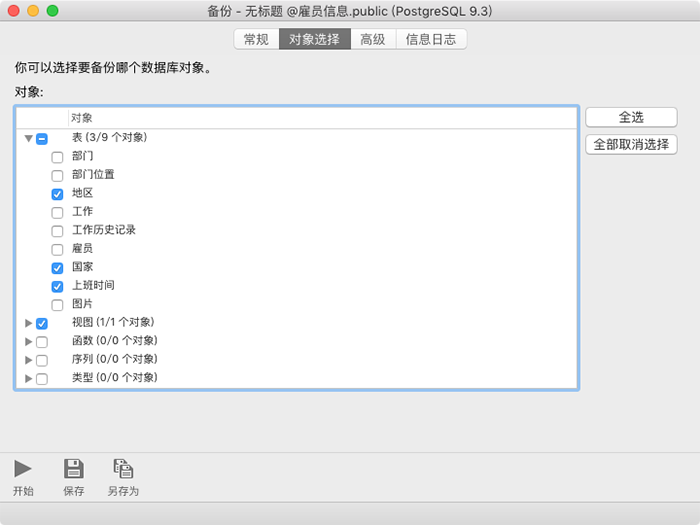Click the 全选 button

(x=631, y=117)
